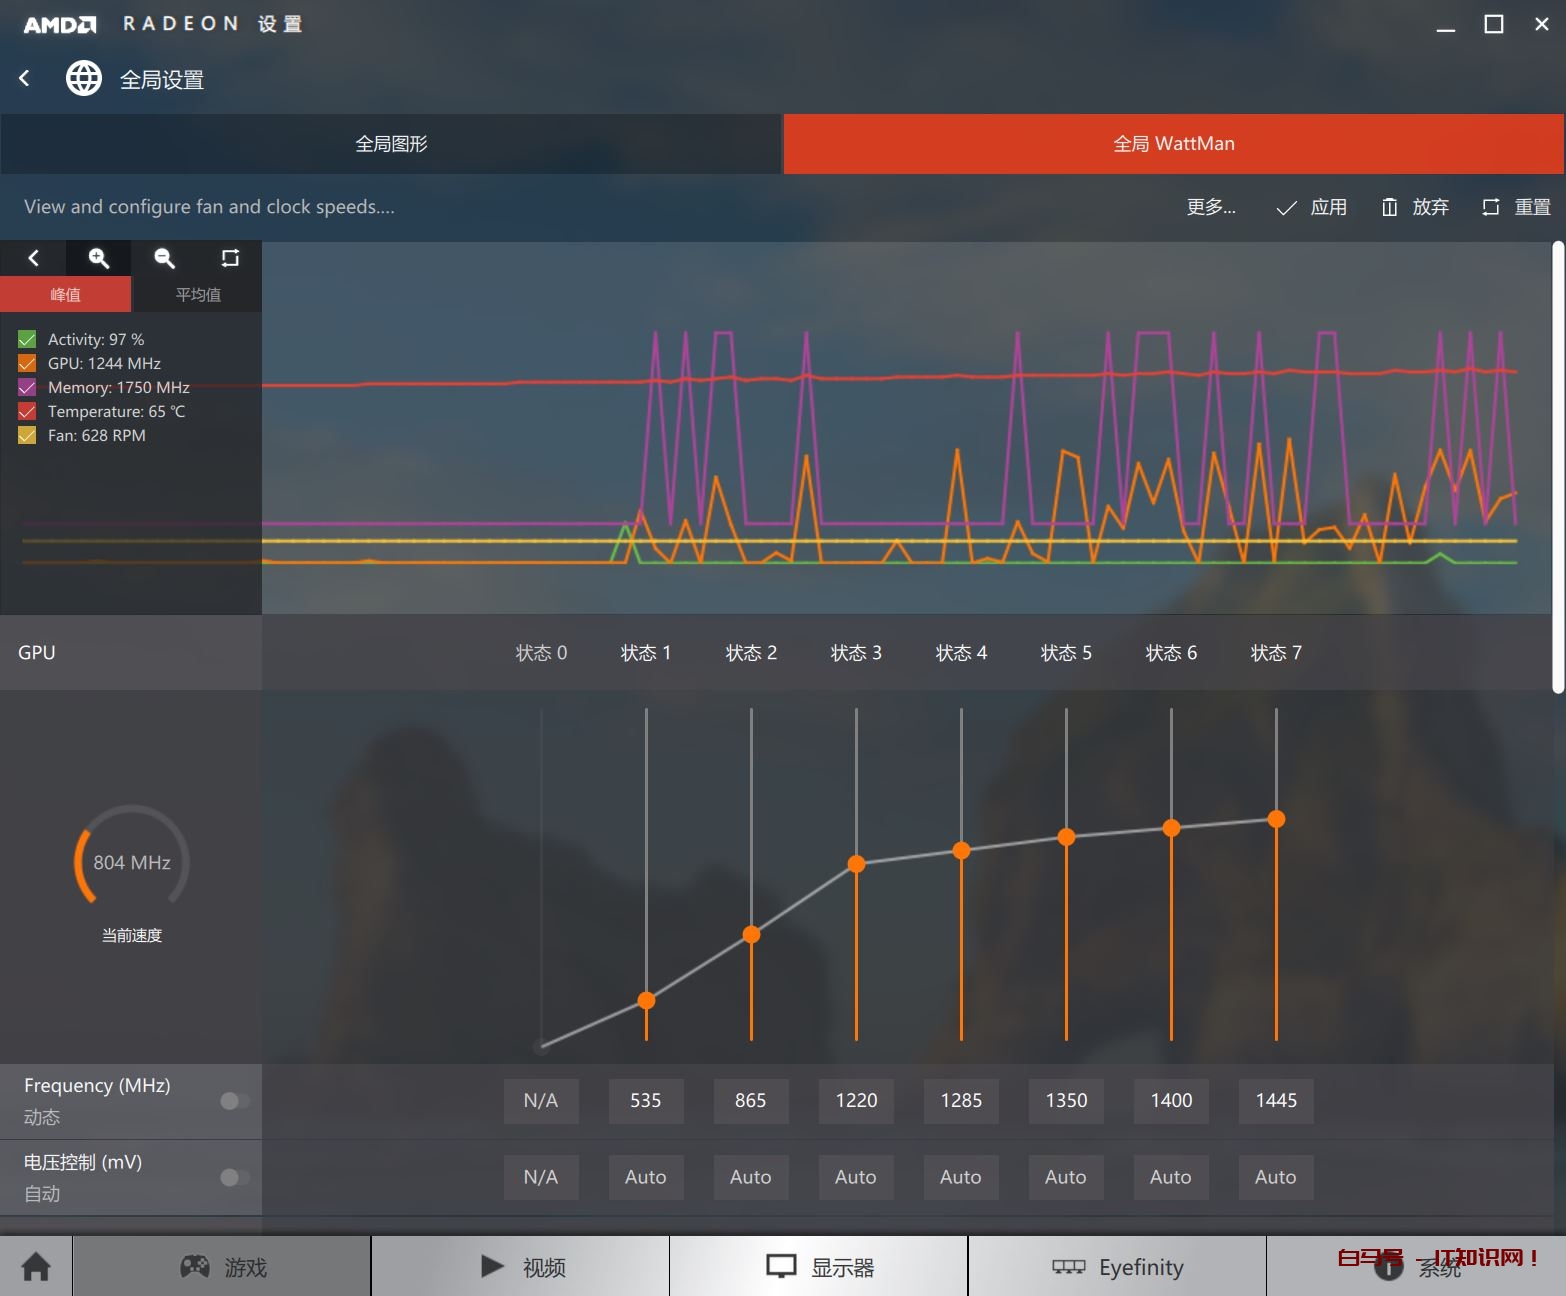Go back using the header arrow

tap(25, 78)
